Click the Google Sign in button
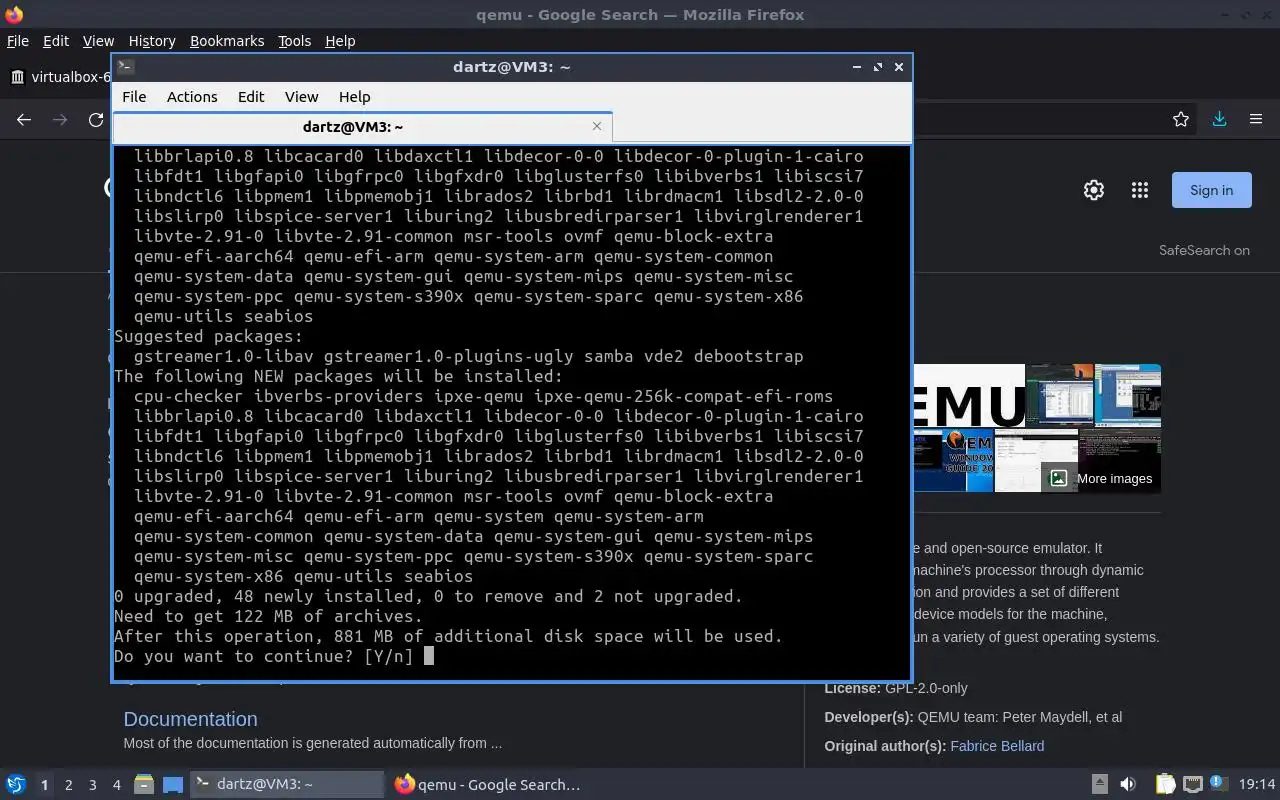 [x=1211, y=190]
